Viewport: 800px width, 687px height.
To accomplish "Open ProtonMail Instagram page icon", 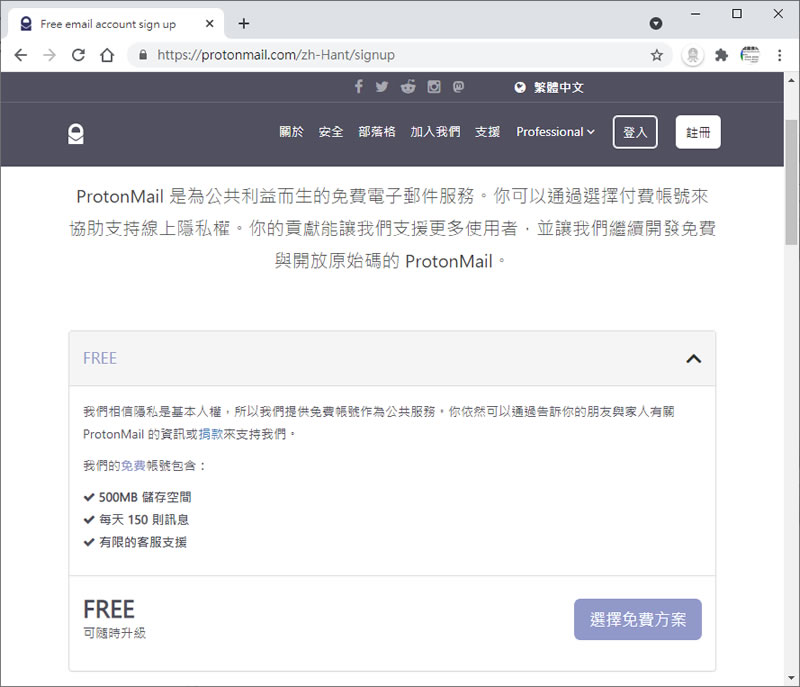I will (434, 87).
